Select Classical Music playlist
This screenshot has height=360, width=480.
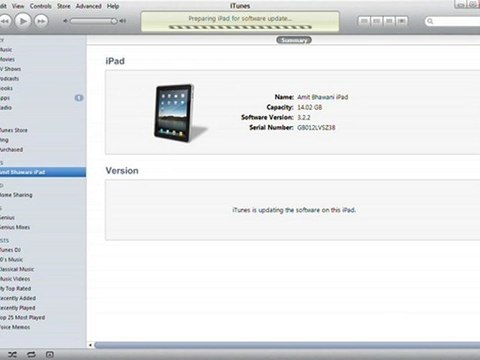point(17,269)
